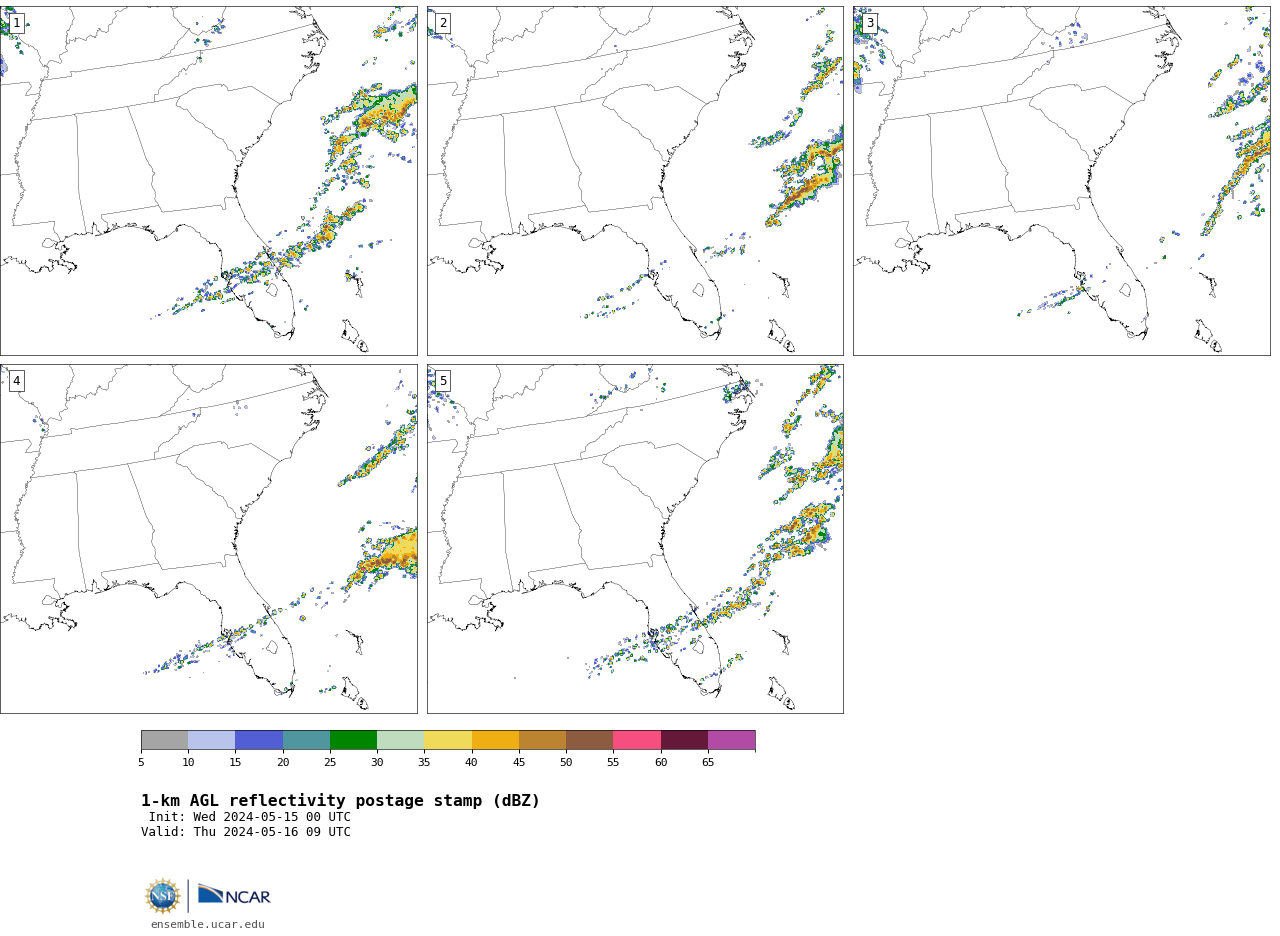Click the number label '3' on third panel

870,23
